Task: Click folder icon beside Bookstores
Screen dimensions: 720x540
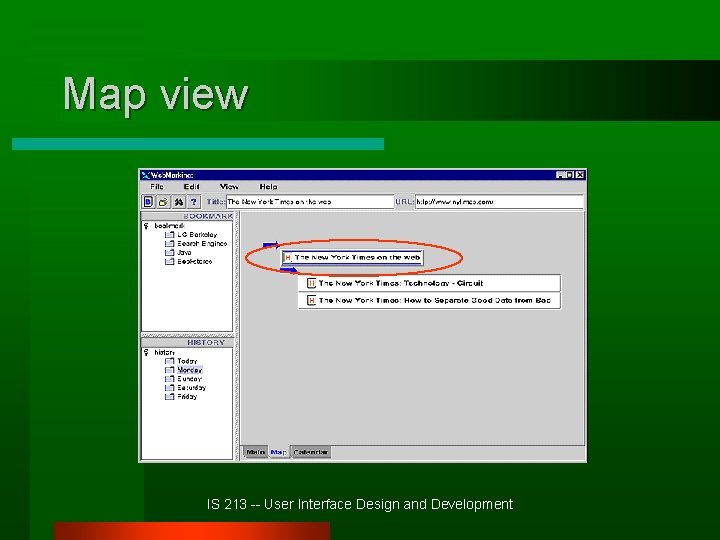Action: click(x=169, y=262)
